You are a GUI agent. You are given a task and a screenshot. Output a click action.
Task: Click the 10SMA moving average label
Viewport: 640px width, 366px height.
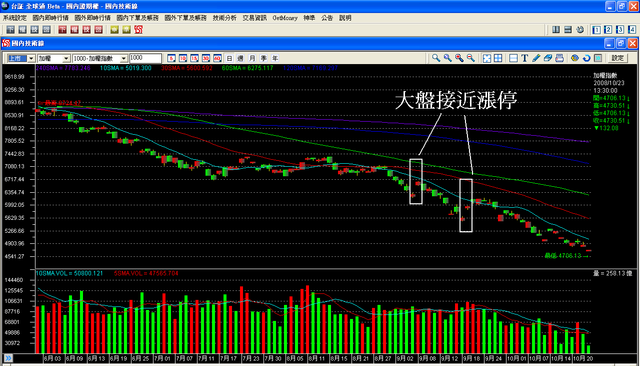(126, 68)
